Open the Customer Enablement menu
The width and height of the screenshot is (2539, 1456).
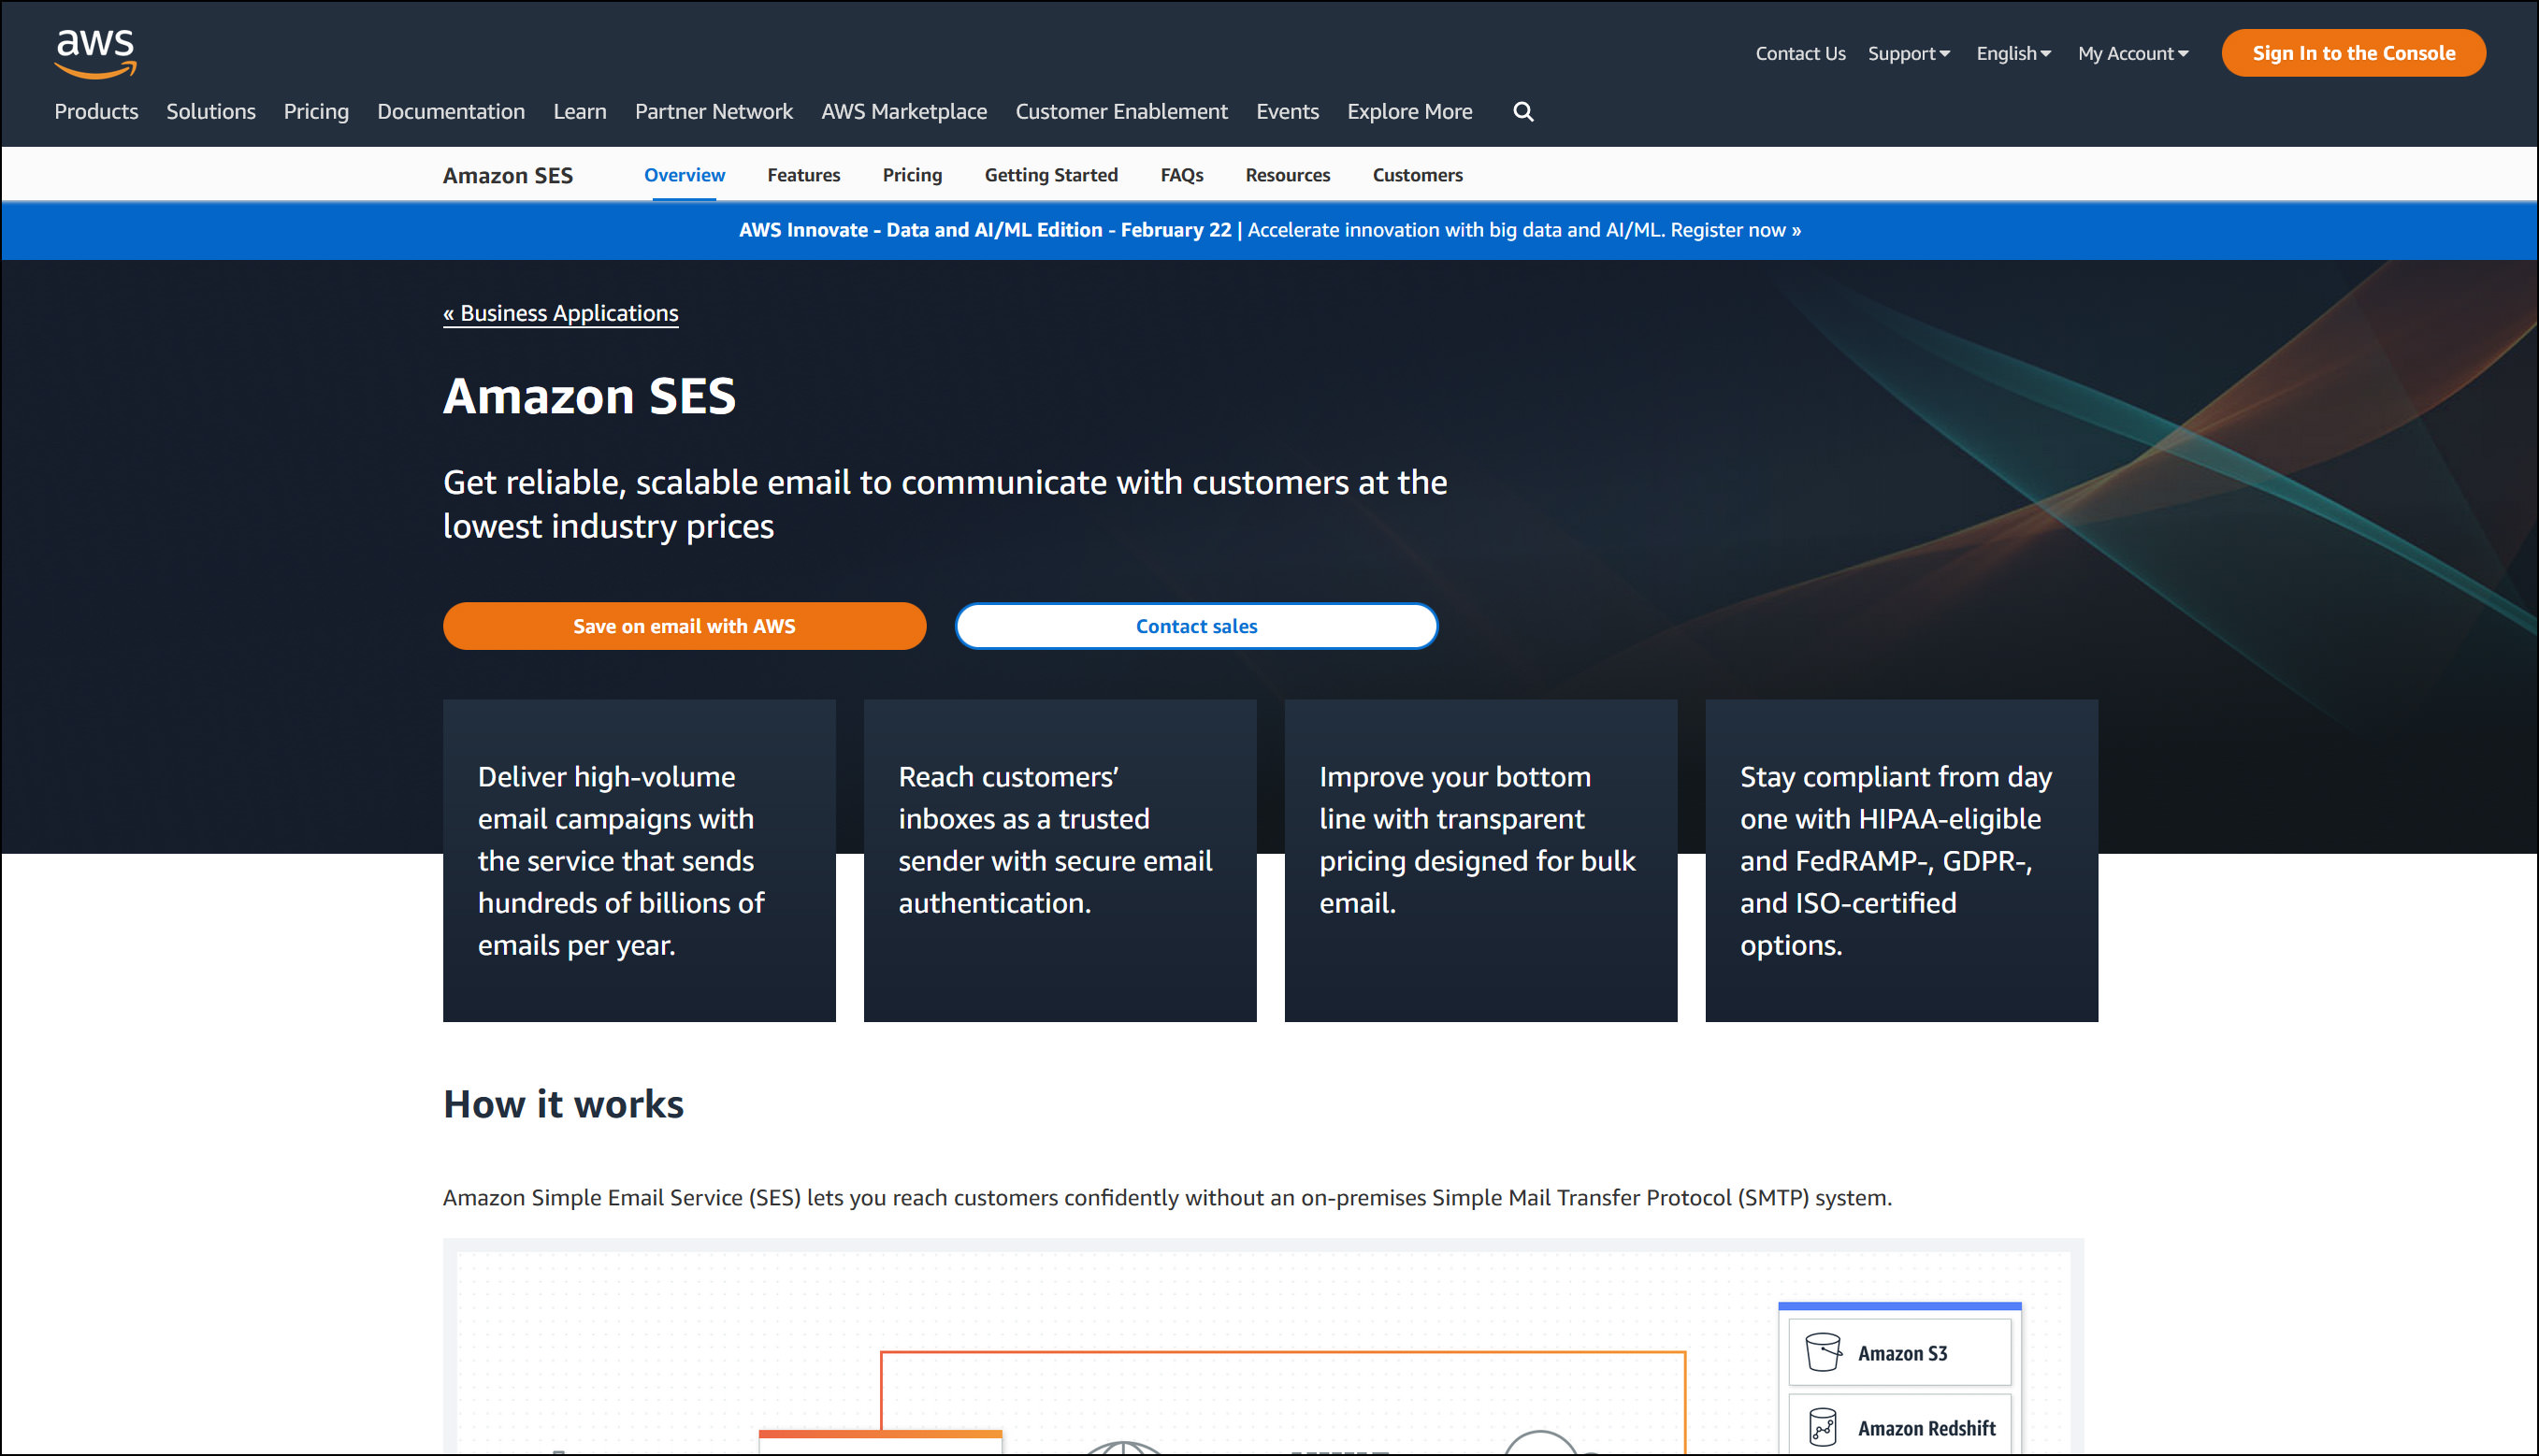1121,111
